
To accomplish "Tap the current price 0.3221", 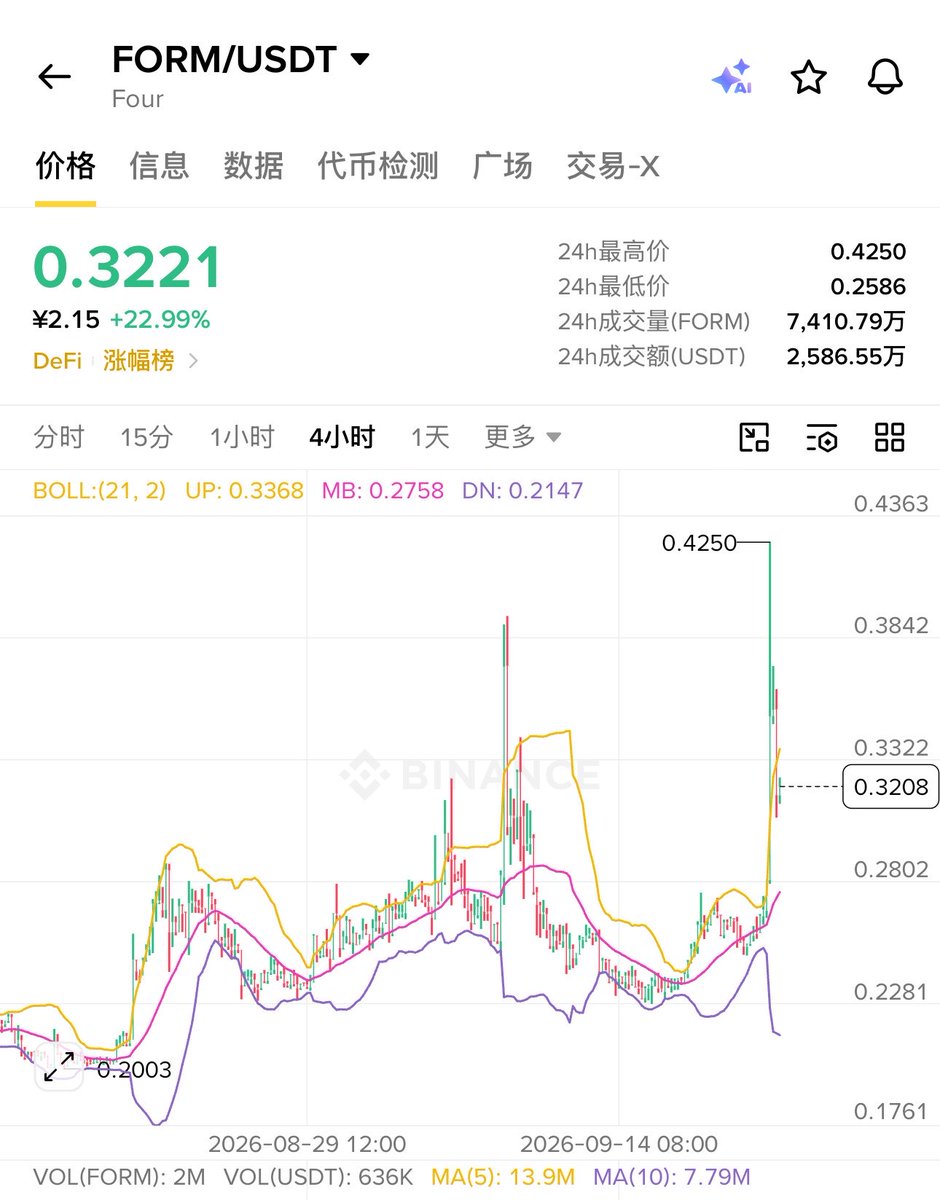I will (x=128, y=268).
